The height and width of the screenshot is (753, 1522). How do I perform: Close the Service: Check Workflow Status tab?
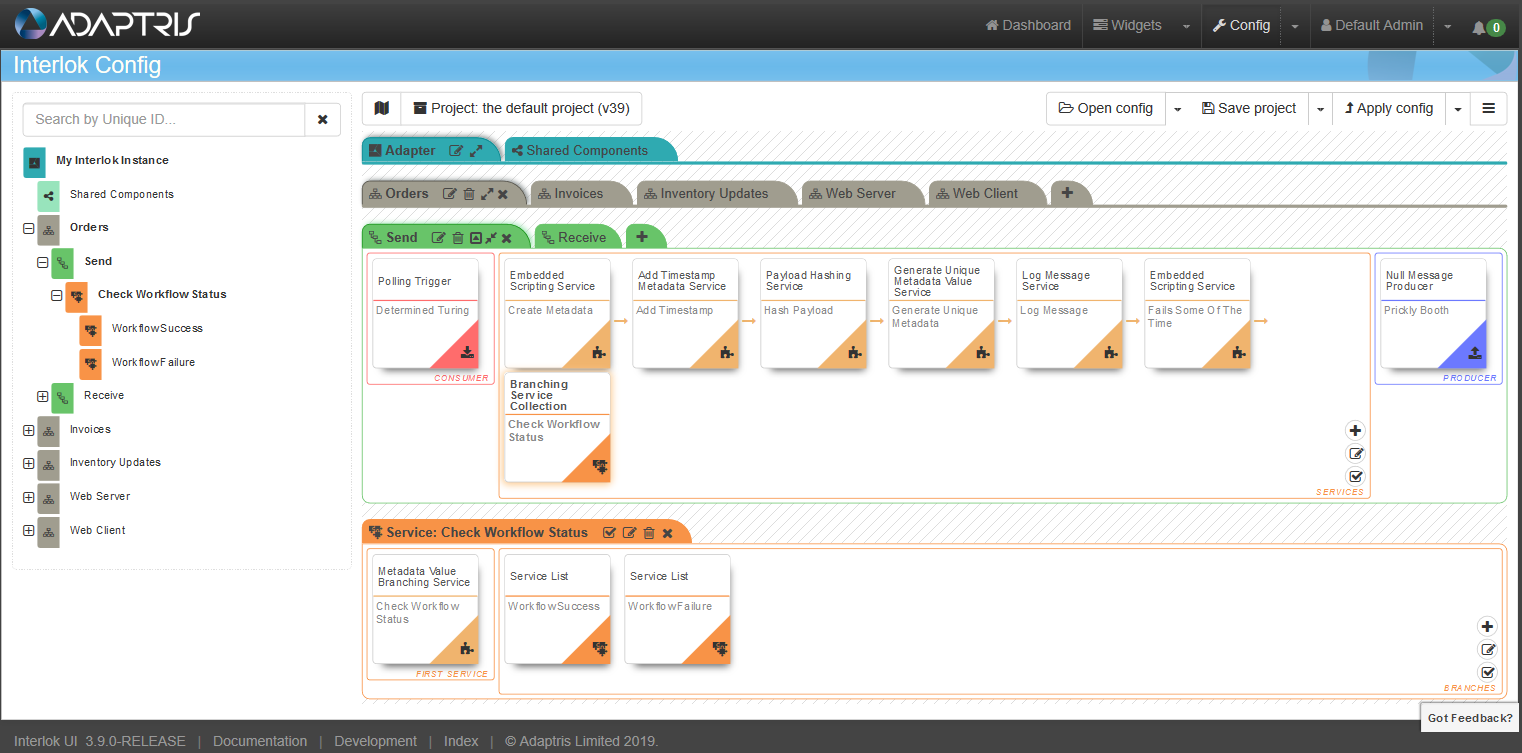point(667,533)
